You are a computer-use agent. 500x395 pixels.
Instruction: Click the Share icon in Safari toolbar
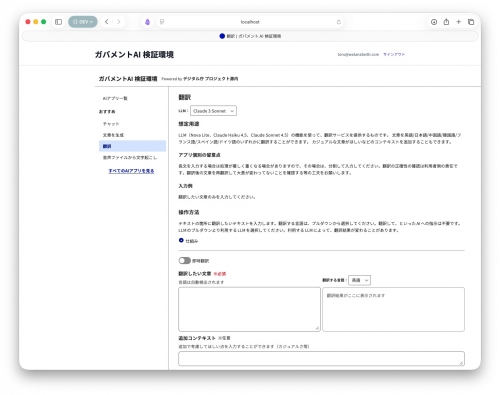pos(446,22)
